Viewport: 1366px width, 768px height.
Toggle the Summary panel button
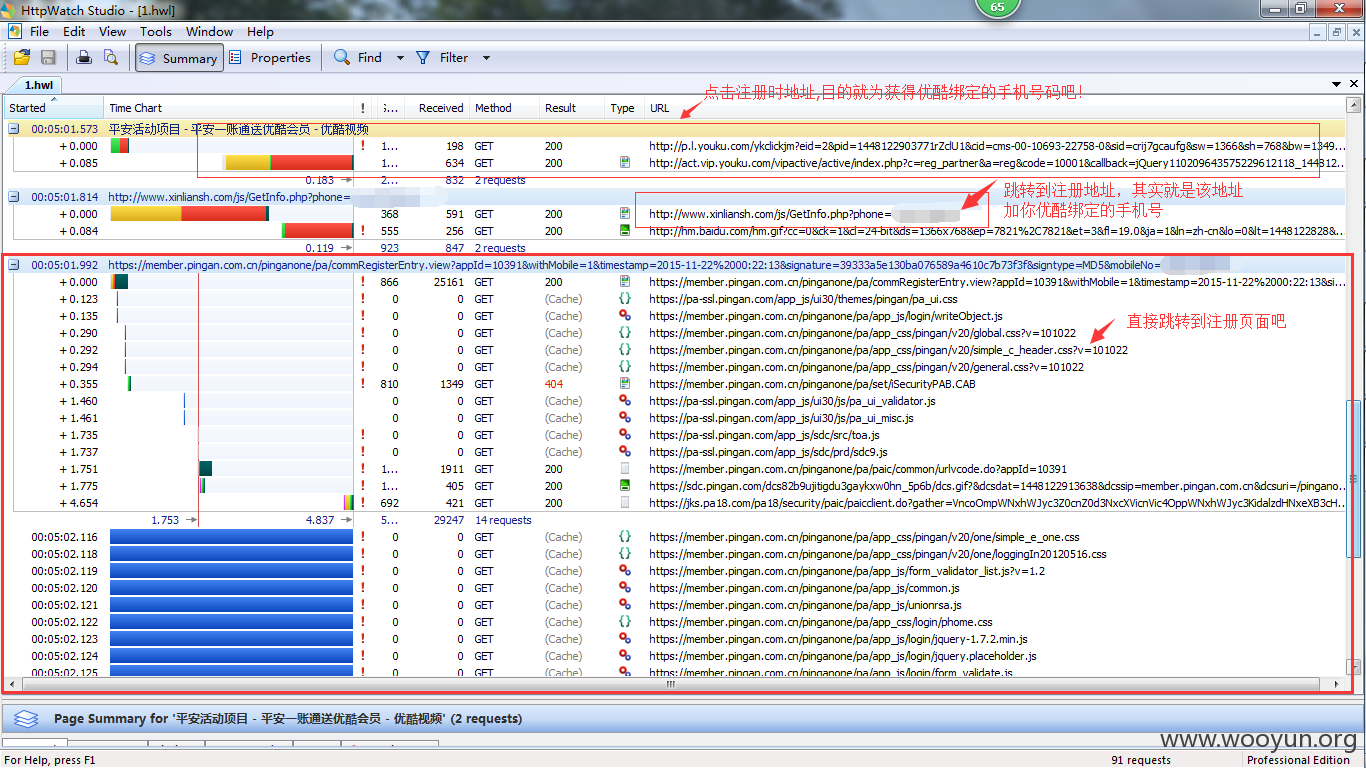177,58
